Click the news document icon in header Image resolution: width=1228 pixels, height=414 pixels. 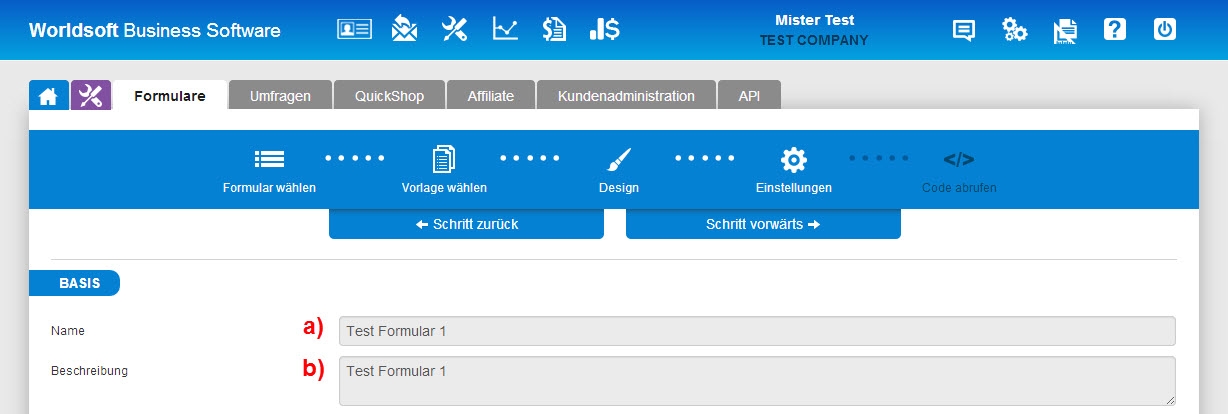click(x=1065, y=31)
